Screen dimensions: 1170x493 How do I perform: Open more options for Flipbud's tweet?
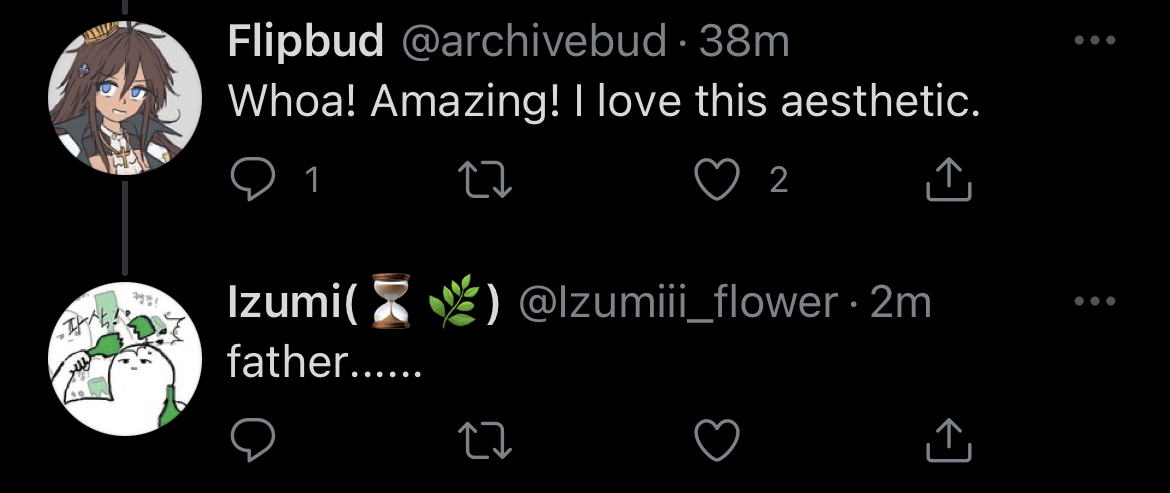tap(1093, 41)
